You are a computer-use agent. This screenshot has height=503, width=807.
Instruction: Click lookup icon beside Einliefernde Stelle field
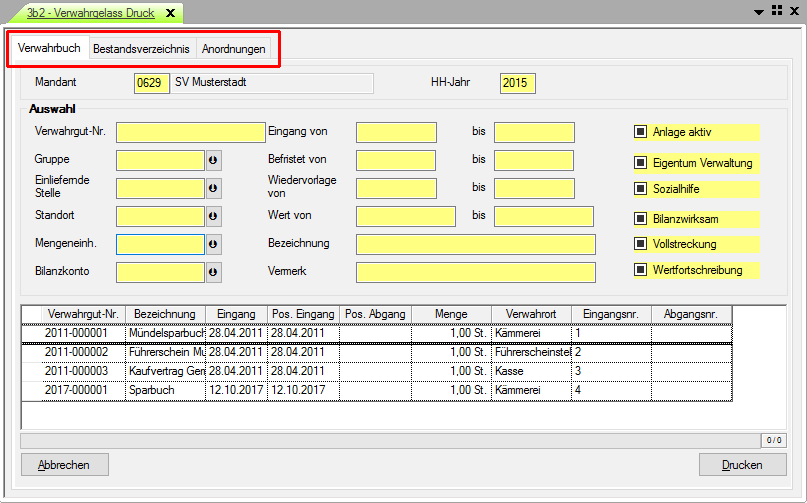coord(213,188)
